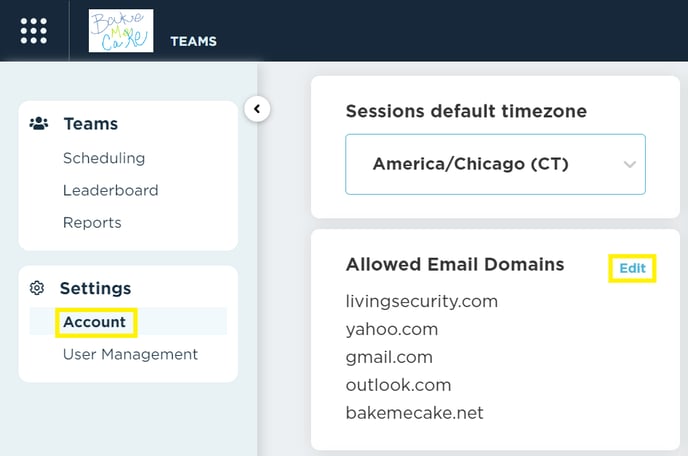Viewport: 688px width, 456px height.
Task: Open the Leaderboard page
Action: [111, 190]
